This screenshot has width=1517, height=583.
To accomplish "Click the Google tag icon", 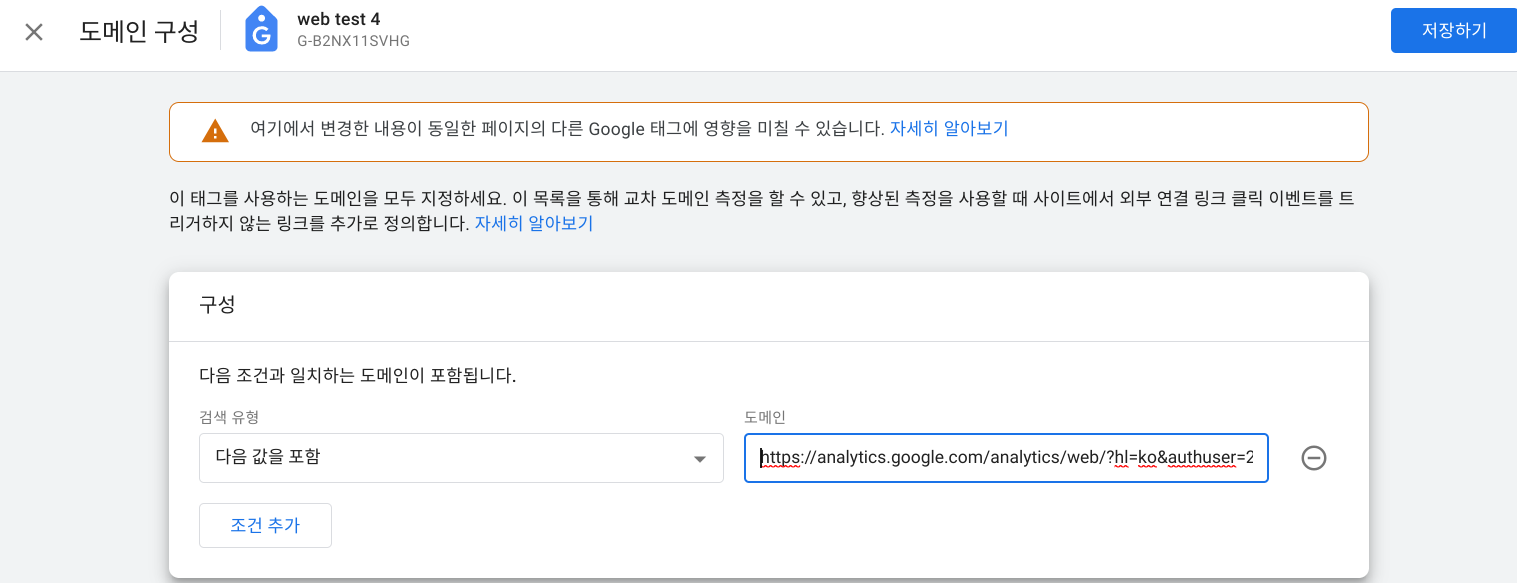I will [262, 30].
